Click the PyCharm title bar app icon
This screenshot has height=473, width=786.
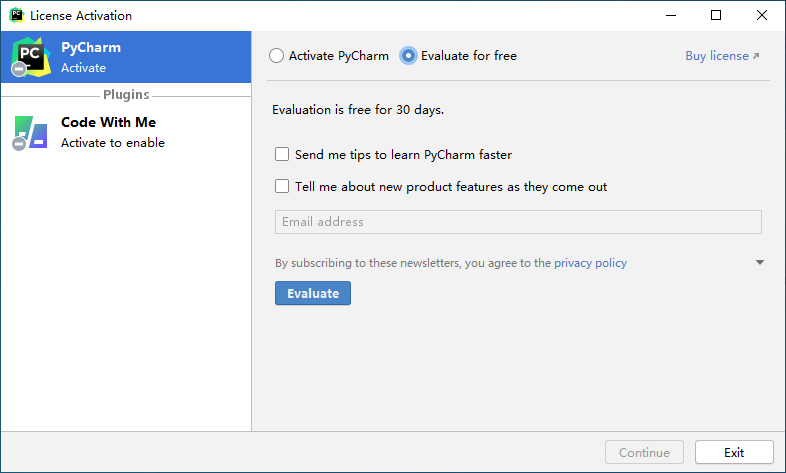[17, 15]
